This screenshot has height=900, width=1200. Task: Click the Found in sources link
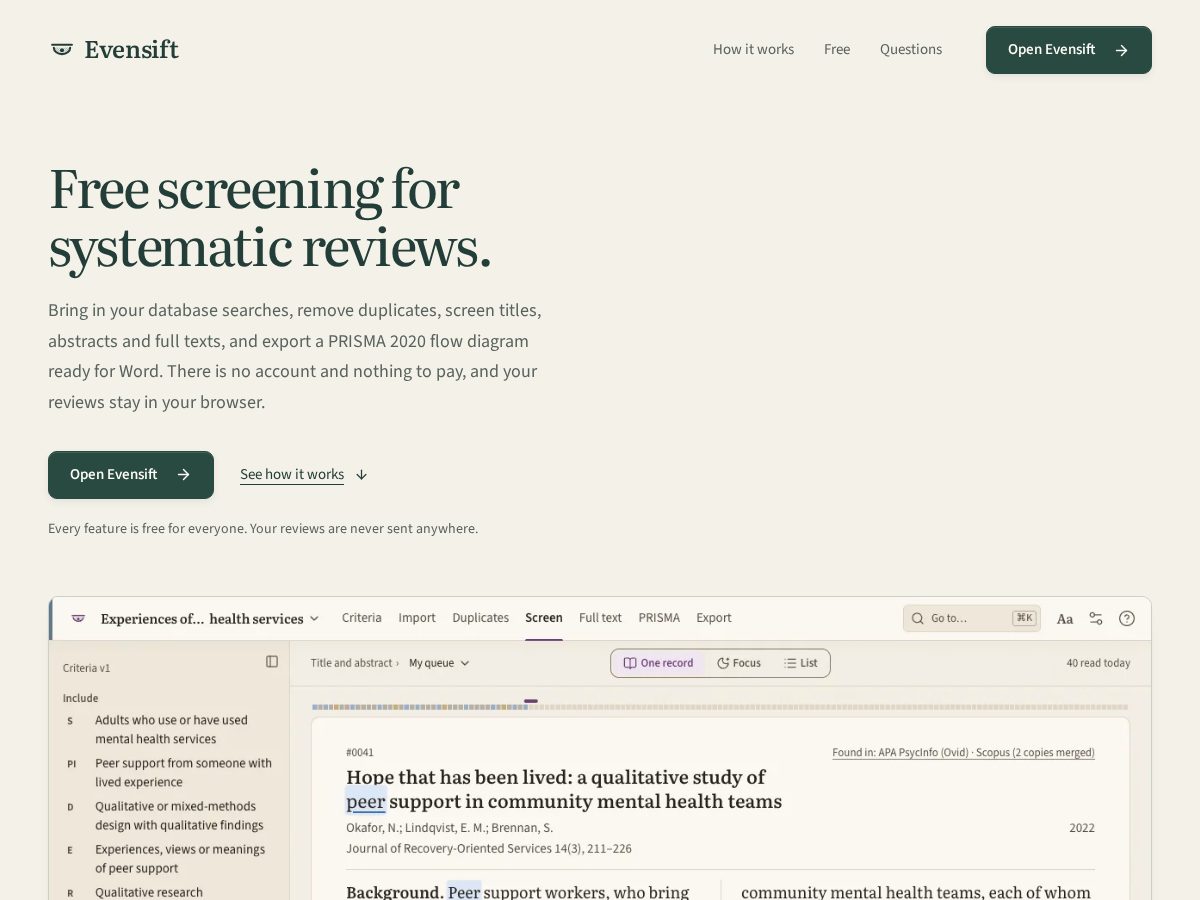tap(963, 753)
